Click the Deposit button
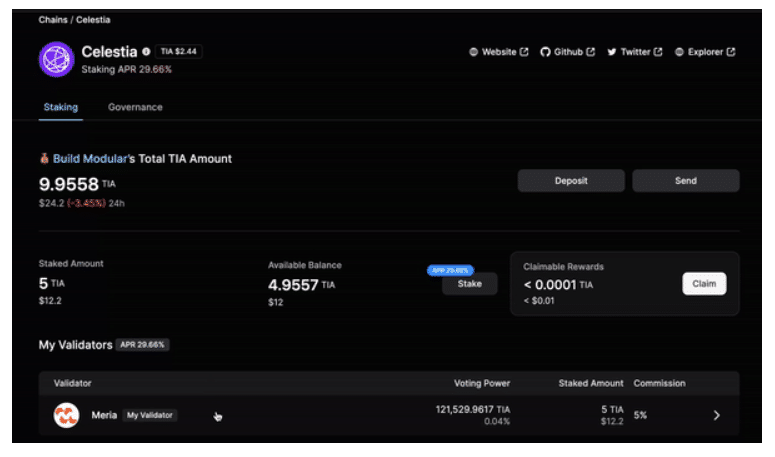The height and width of the screenshot is (457, 775). 571,181
